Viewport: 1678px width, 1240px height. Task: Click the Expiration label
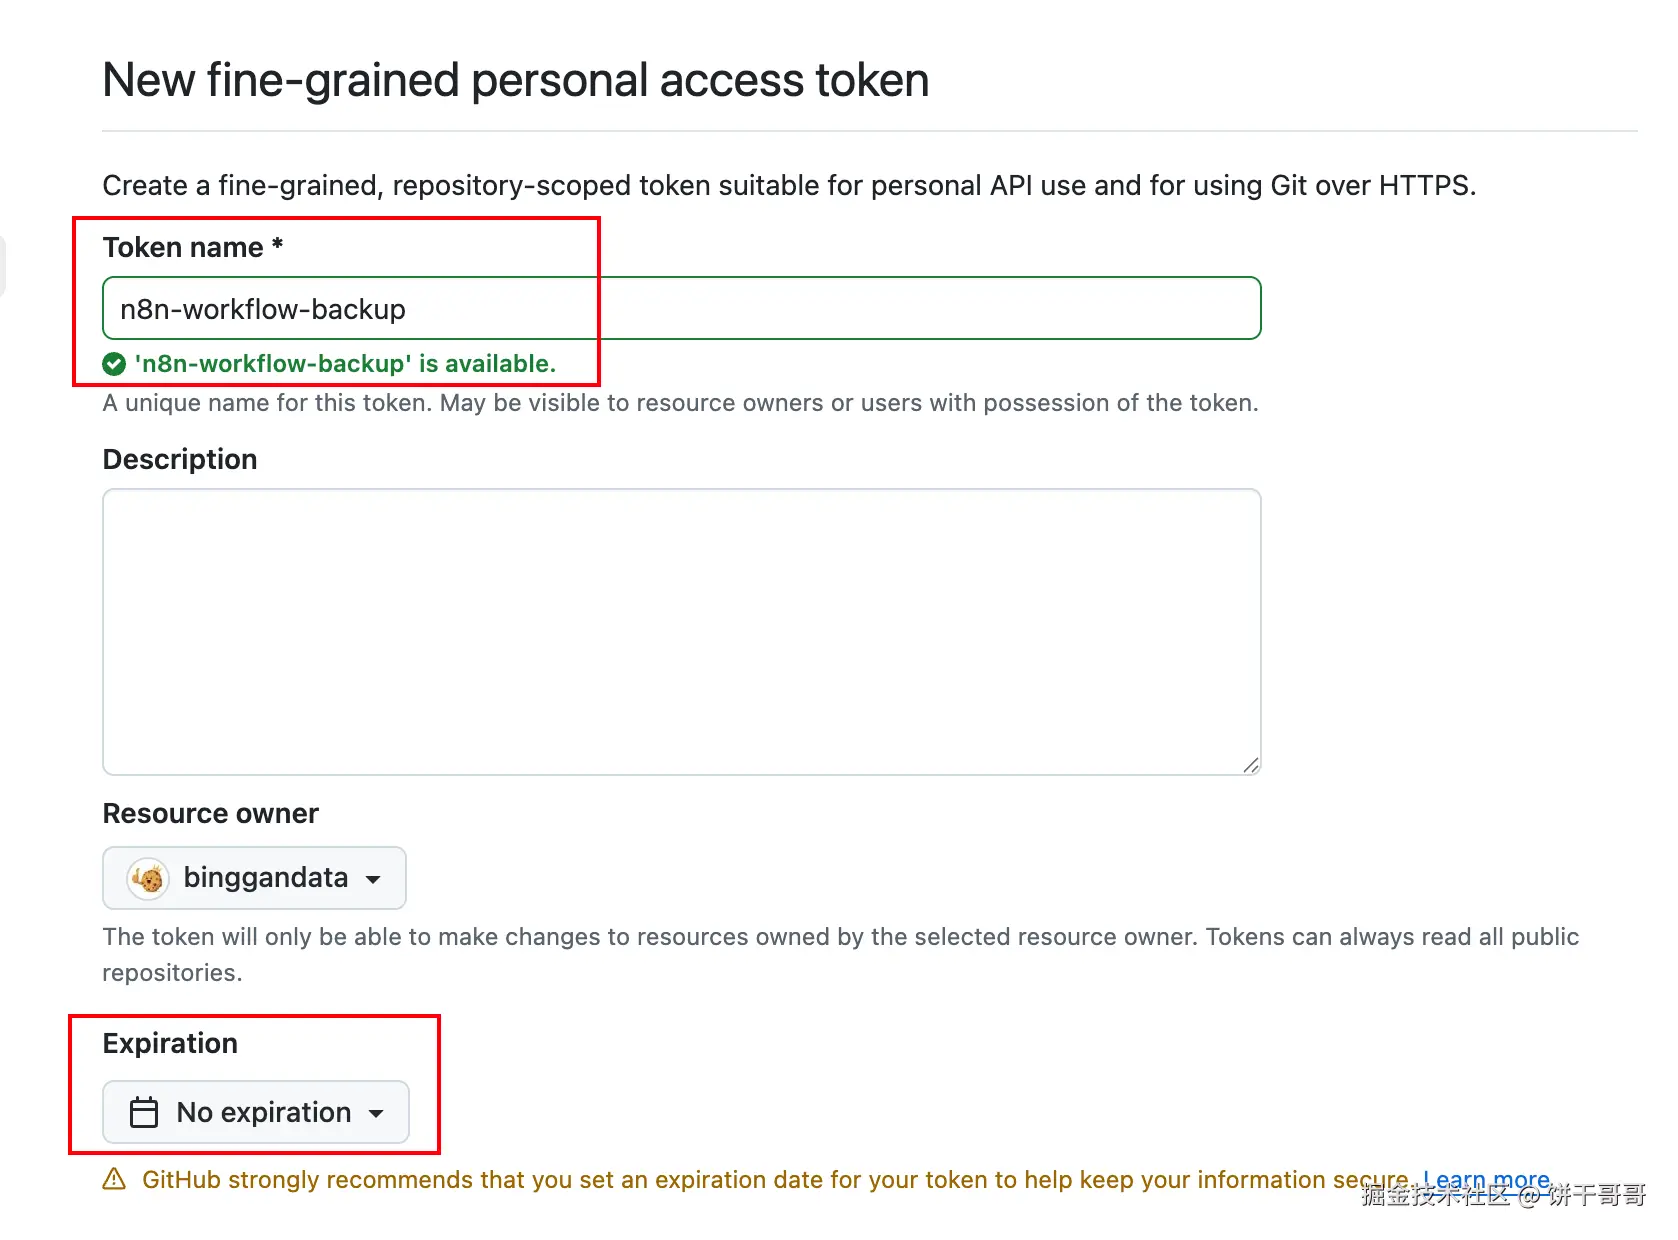tap(170, 1043)
